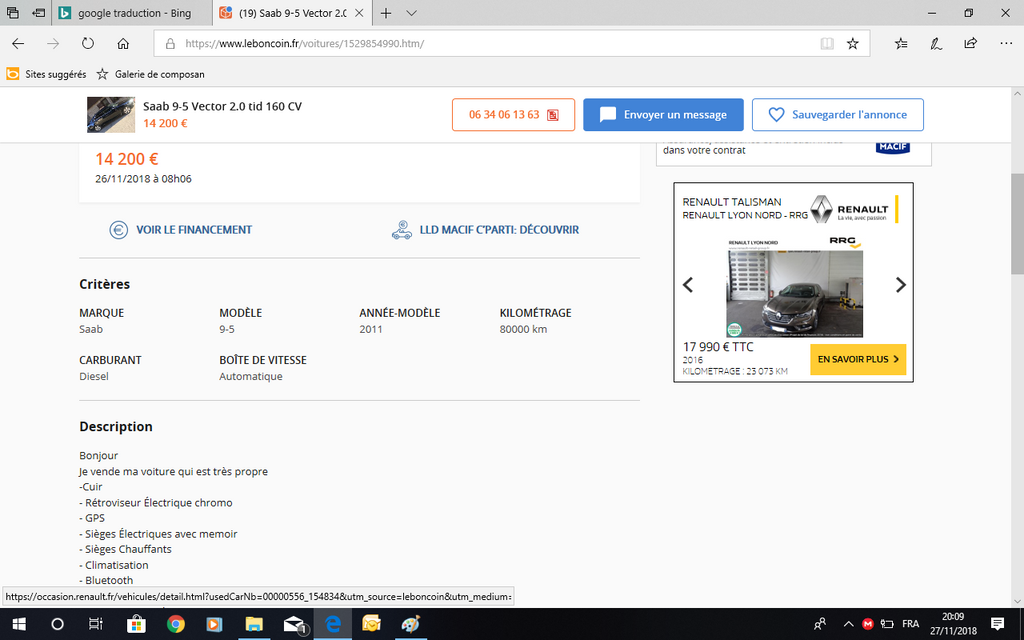Click the phone number 06 34 06 13 63 button
The image size is (1024, 640).
513,115
